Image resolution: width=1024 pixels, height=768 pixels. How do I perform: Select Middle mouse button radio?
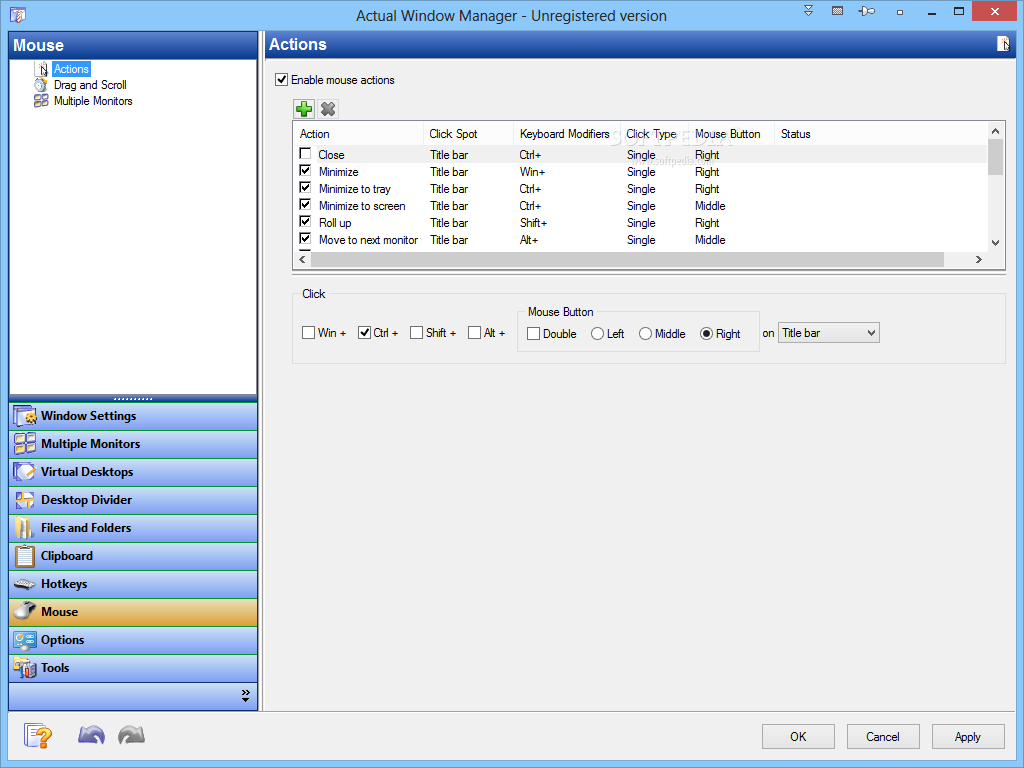point(645,334)
